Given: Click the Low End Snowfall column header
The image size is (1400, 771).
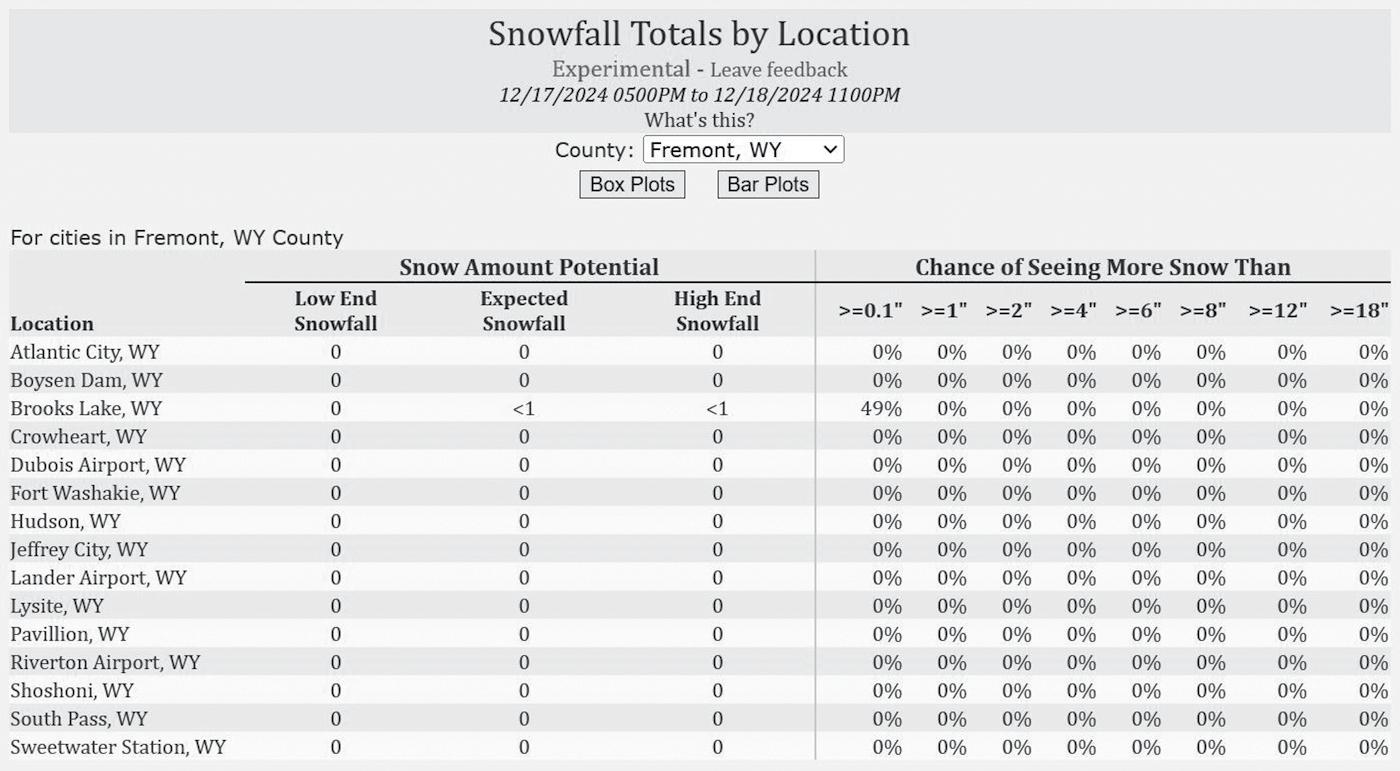Looking at the screenshot, I should (336, 311).
